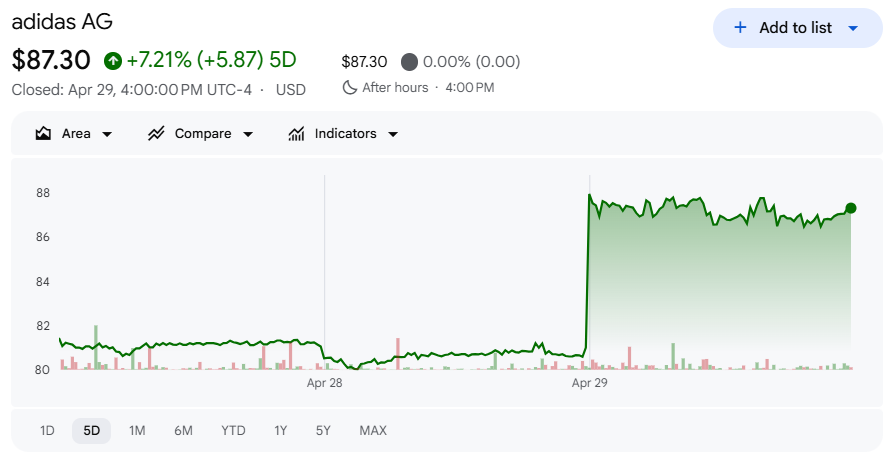Click the green up-arrow gain icon
The height and width of the screenshot is (461, 890).
(x=113, y=60)
